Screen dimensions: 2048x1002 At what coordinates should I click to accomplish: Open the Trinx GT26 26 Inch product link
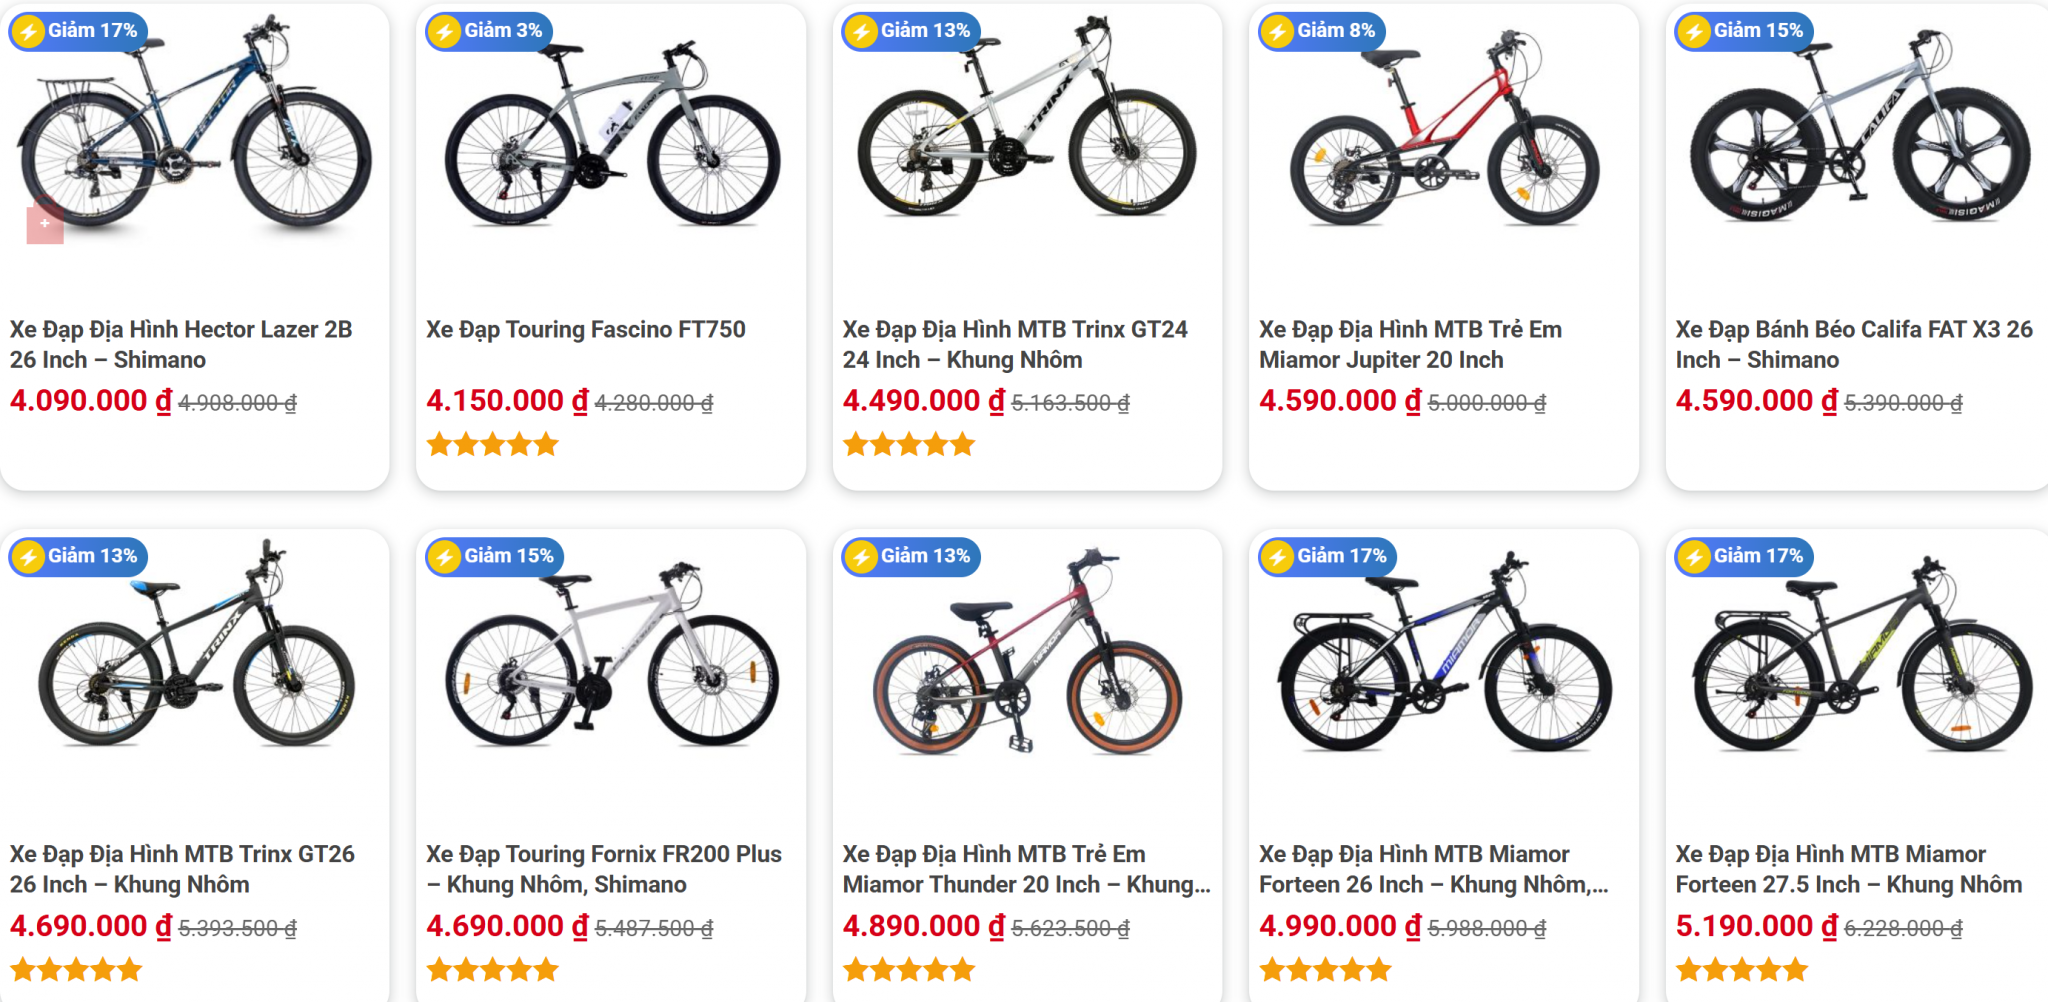click(x=182, y=869)
